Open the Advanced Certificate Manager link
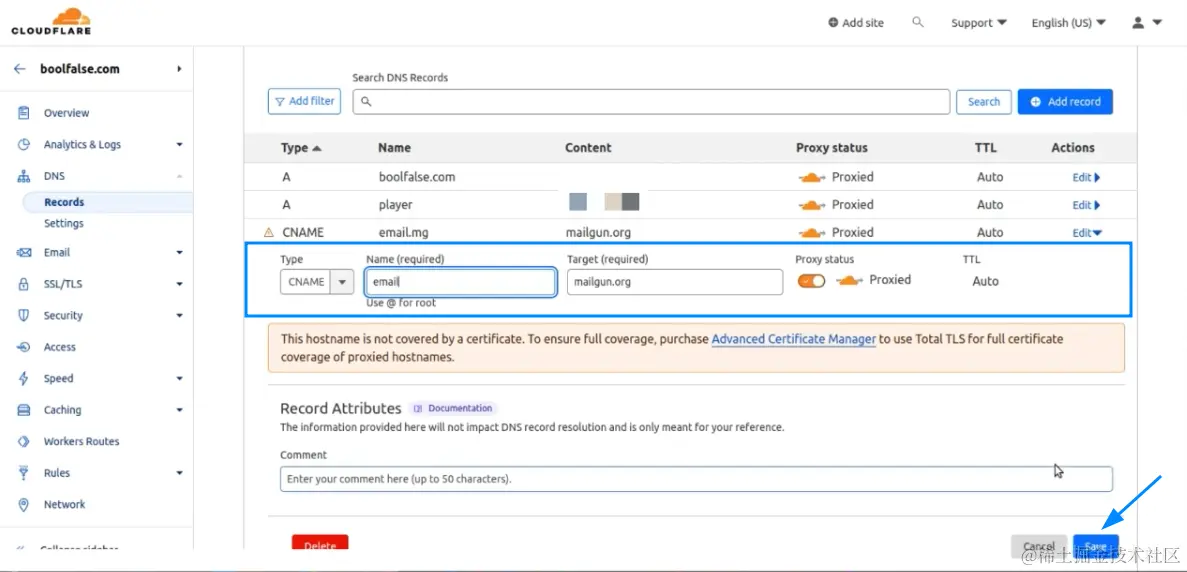 [x=793, y=340]
